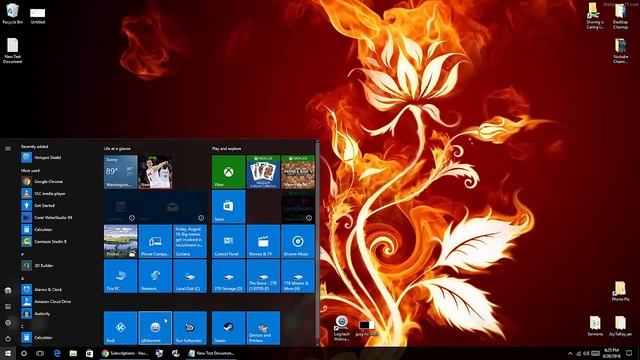Launch qBittorrent tile
Image resolution: width=640 pixels, height=360 pixels.
click(155, 328)
